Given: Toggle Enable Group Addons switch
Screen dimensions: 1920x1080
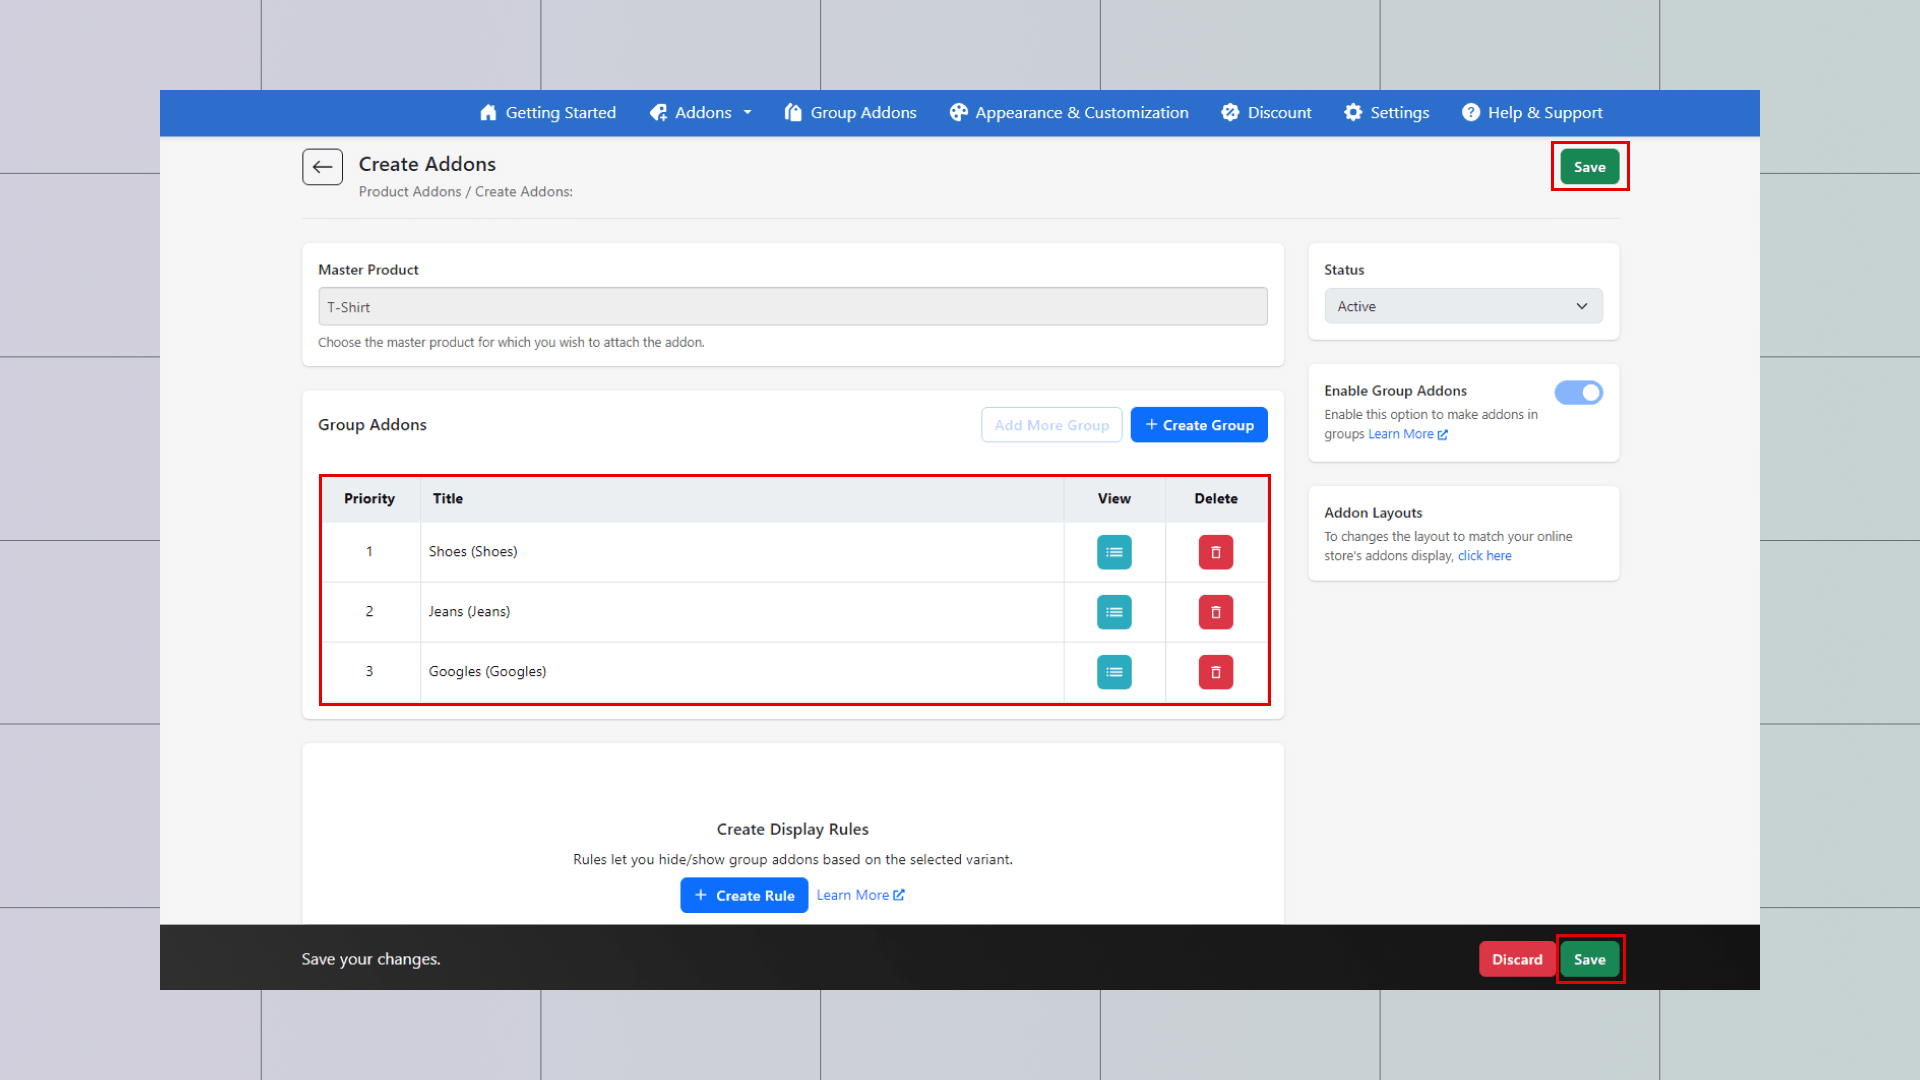Looking at the screenshot, I should pos(1578,392).
